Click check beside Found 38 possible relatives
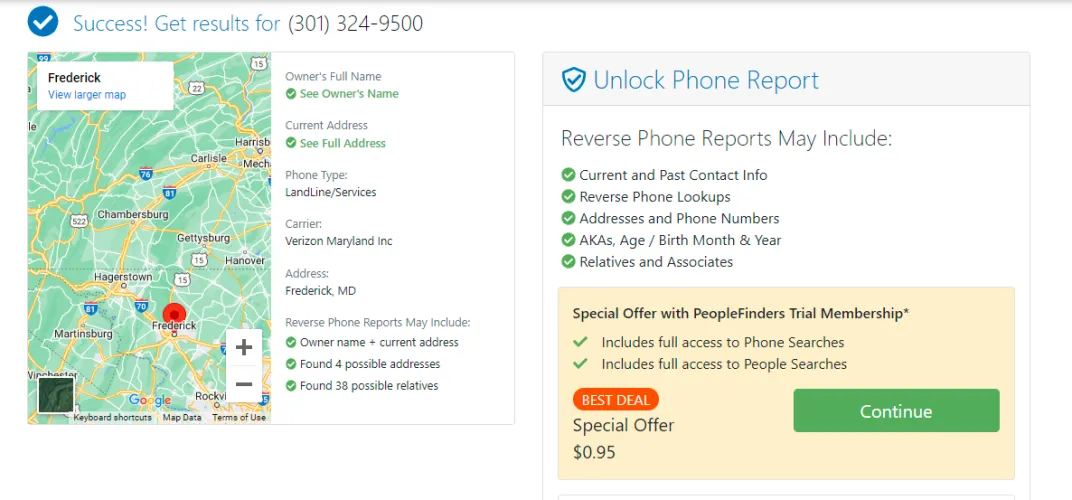Viewport: 1072px width, 500px height. [x=291, y=386]
